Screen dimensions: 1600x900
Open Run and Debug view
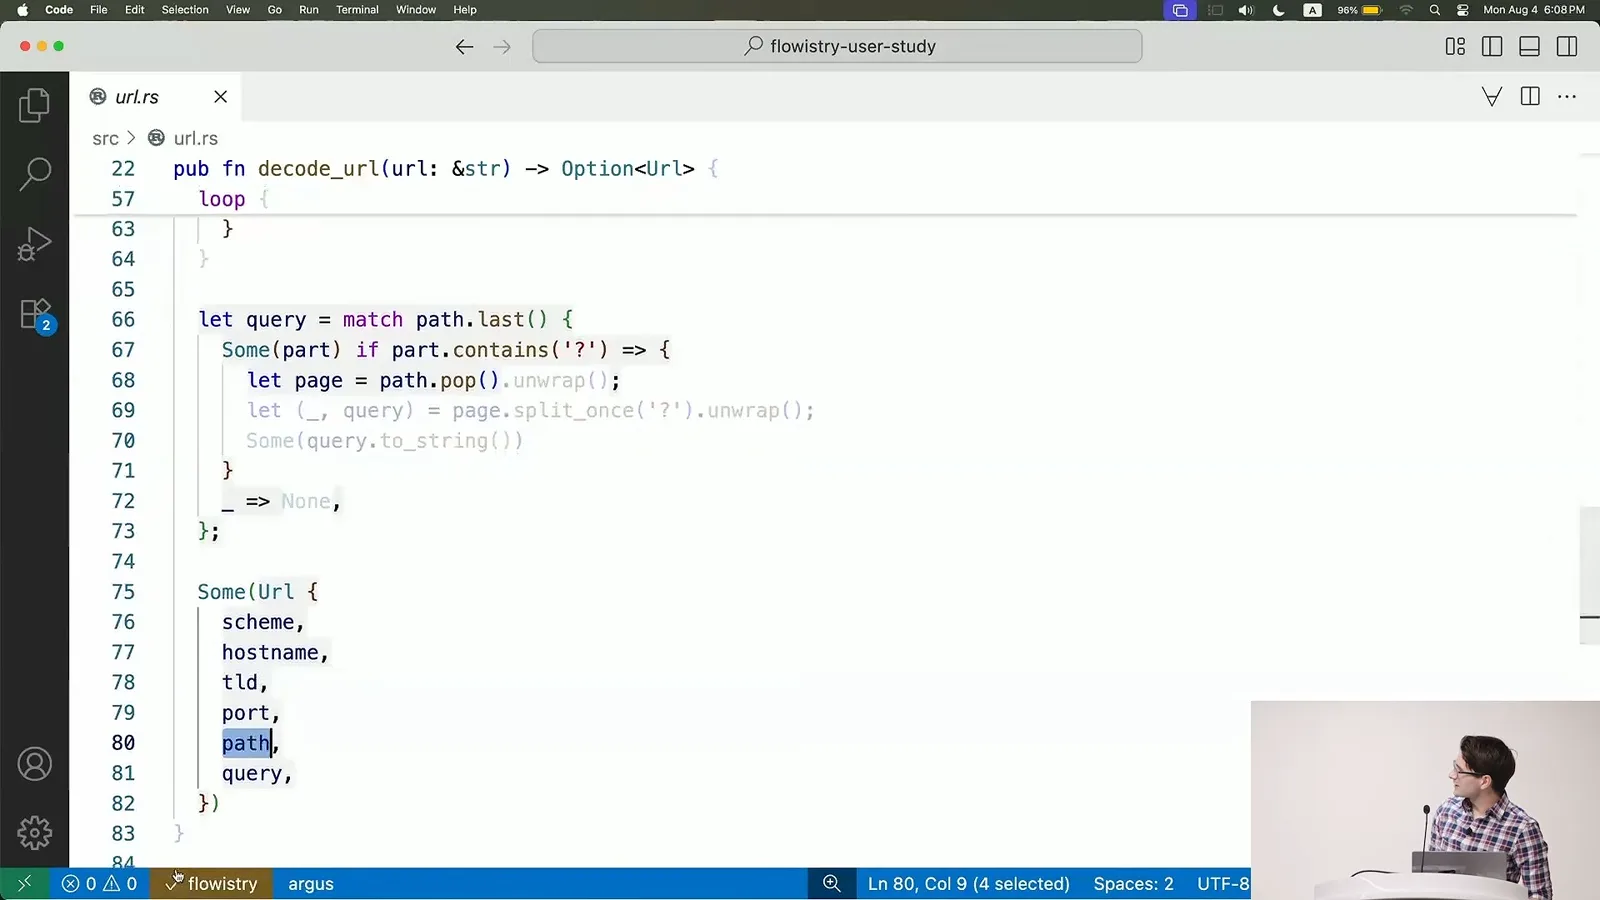(34, 244)
